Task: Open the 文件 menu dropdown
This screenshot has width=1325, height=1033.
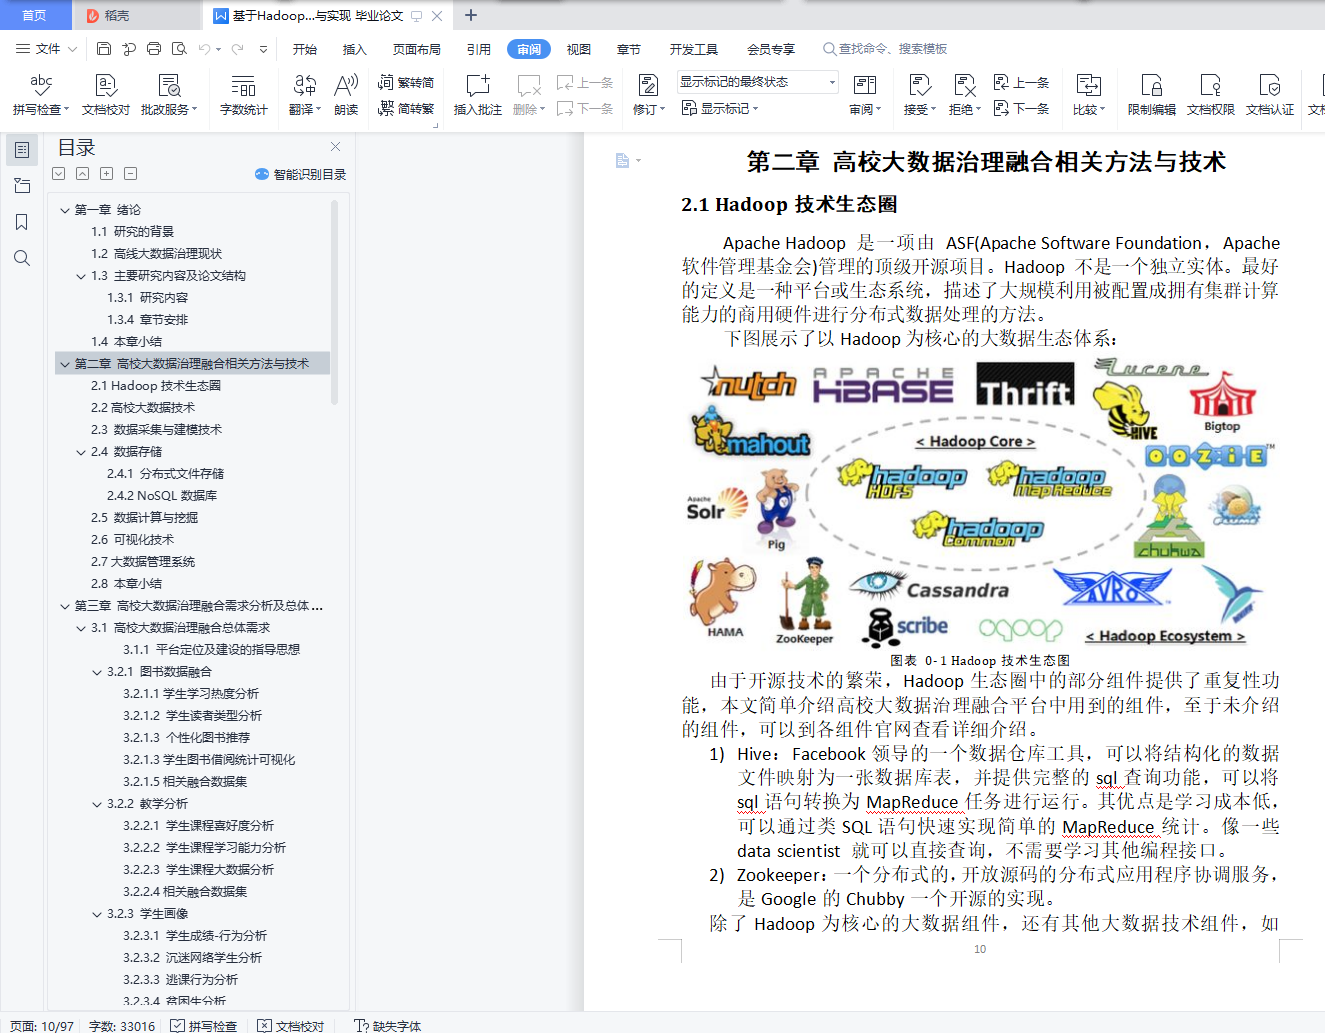Action: (x=47, y=48)
